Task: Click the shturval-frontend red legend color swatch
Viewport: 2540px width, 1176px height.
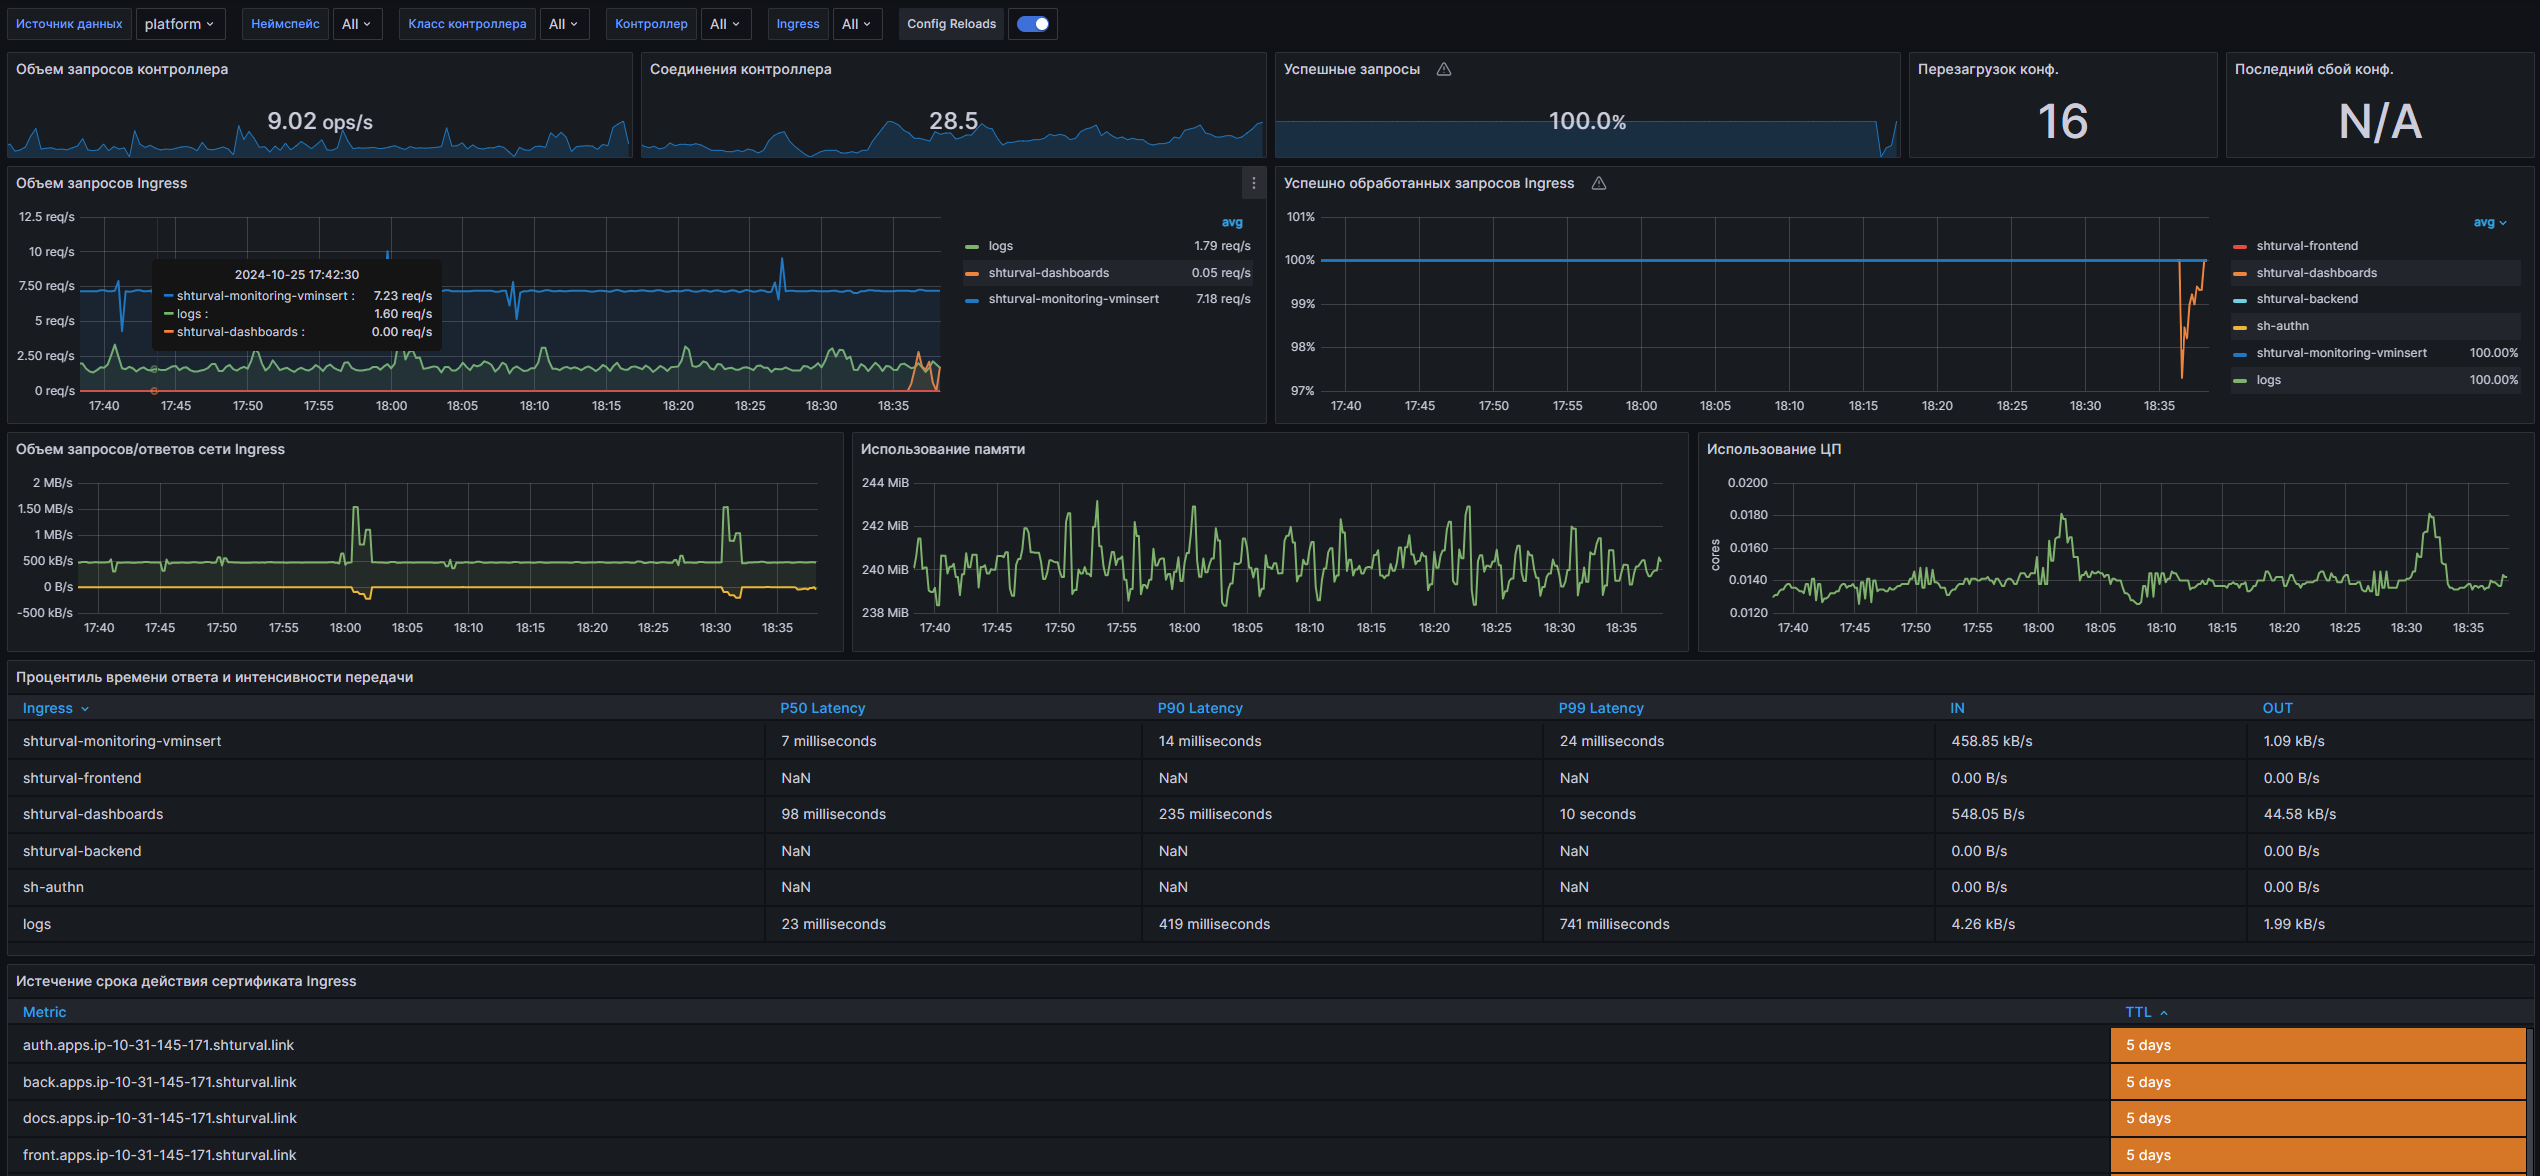Action: click(x=2240, y=246)
